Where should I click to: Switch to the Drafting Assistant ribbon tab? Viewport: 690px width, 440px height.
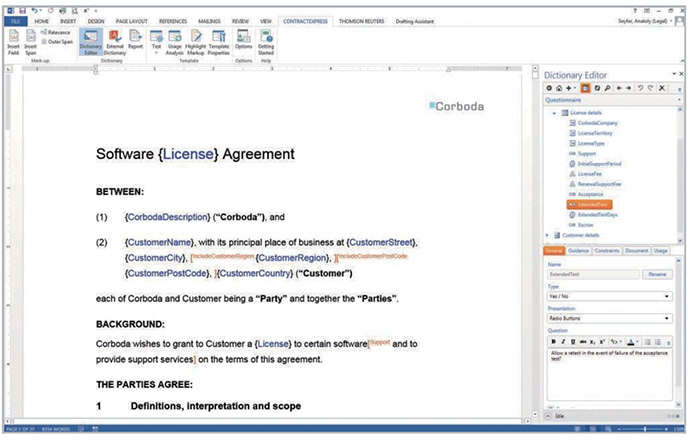pyautogui.click(x=415, y=21)
